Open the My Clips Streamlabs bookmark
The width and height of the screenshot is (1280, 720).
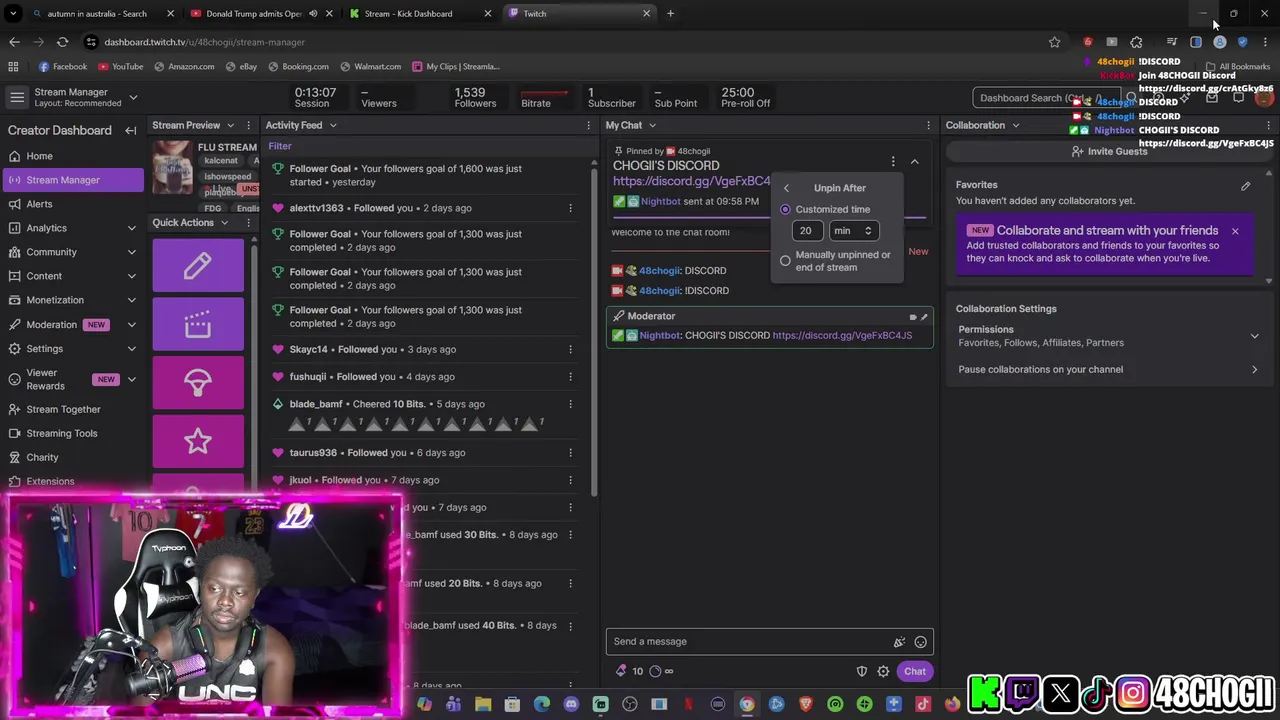455,67
